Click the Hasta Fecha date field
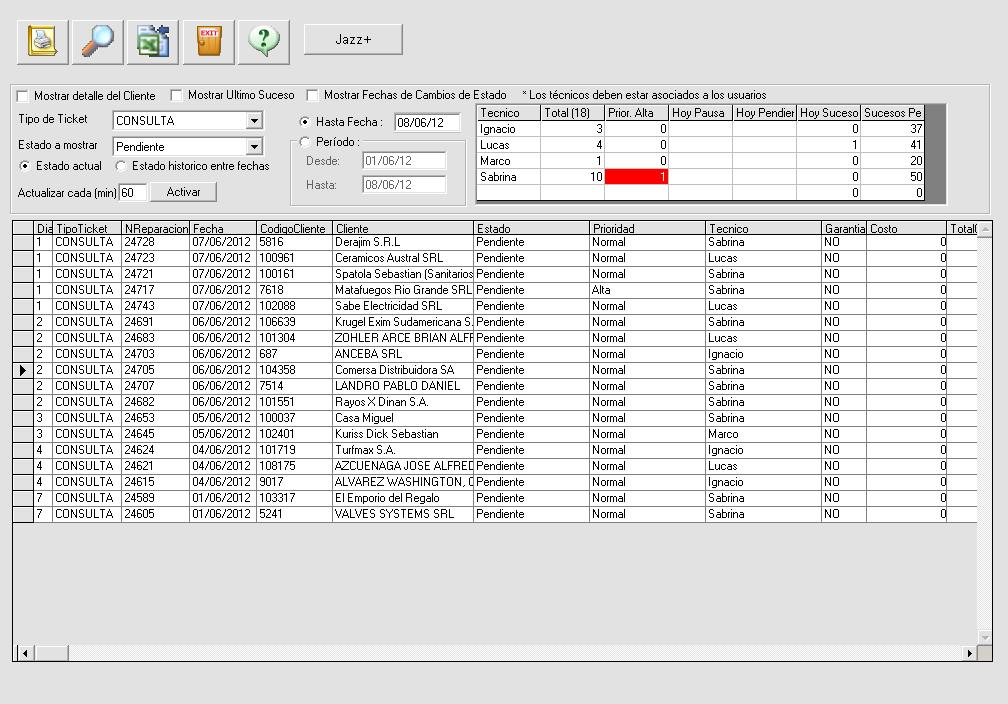Viewport: 1008px width, 704px height. pyautogui.click(x=427, y=123)
